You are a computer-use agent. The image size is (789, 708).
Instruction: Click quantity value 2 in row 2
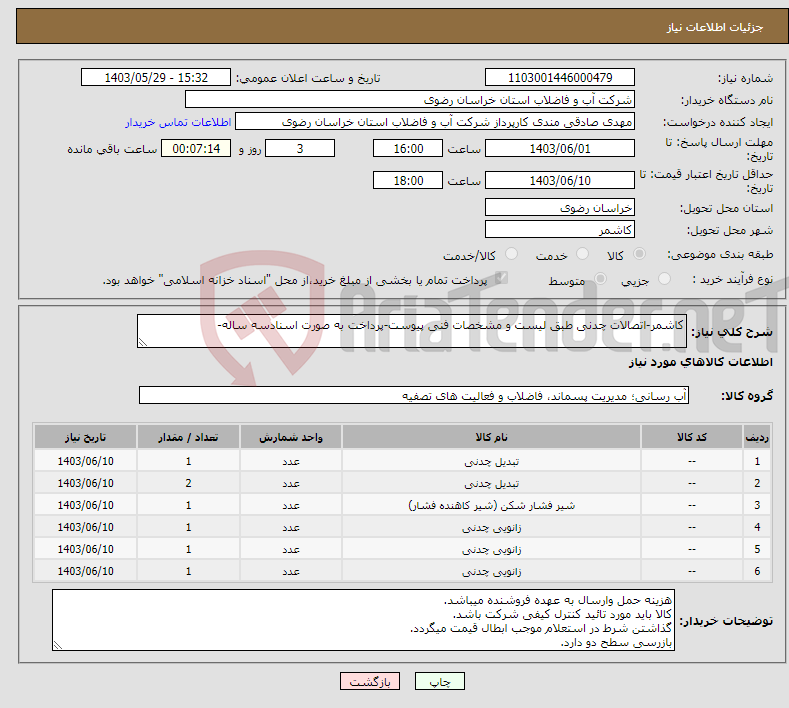pyautogui.click(x=188, y=483)
